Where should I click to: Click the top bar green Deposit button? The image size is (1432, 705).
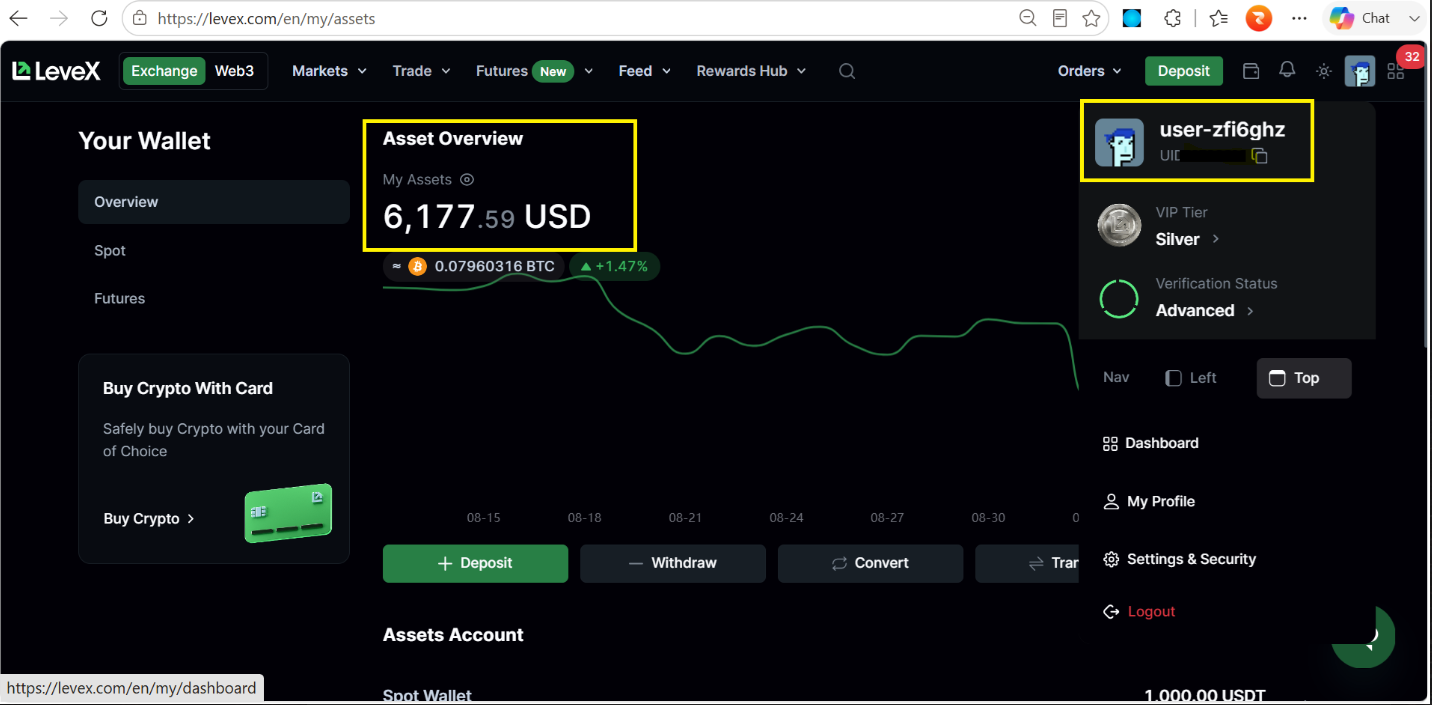point(1184,71)
